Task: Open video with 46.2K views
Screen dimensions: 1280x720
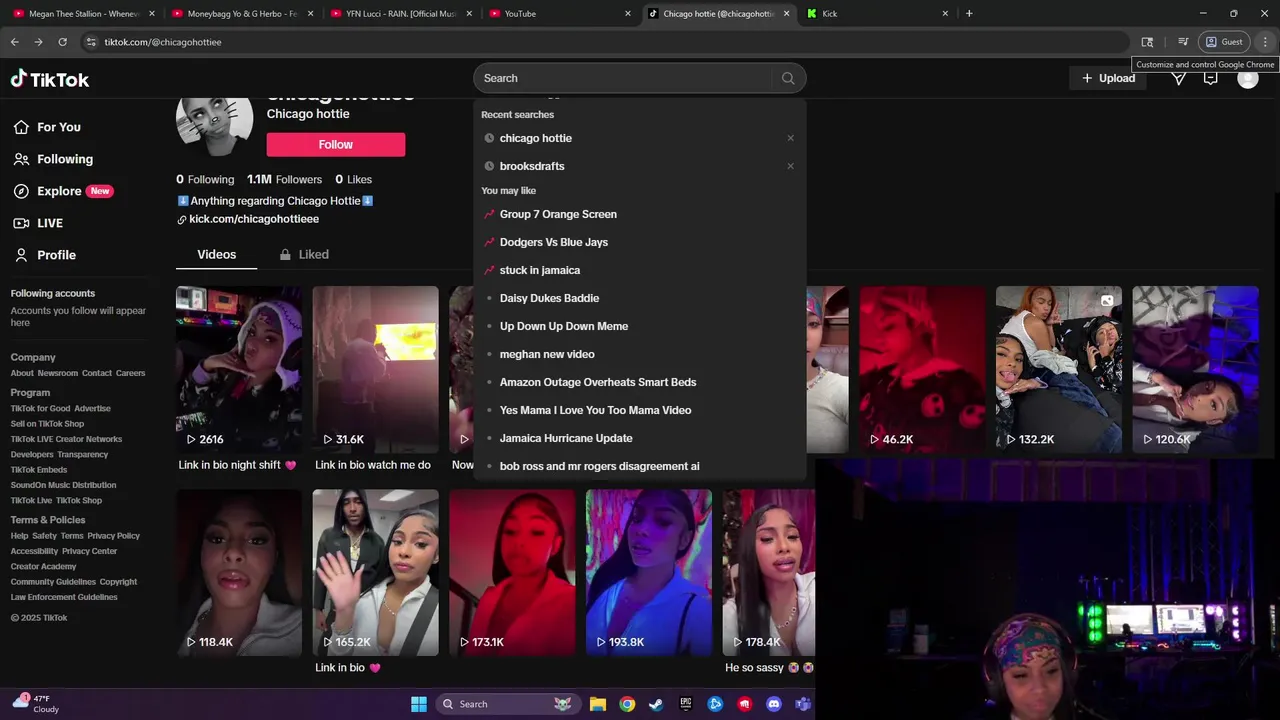Action: 922,370
